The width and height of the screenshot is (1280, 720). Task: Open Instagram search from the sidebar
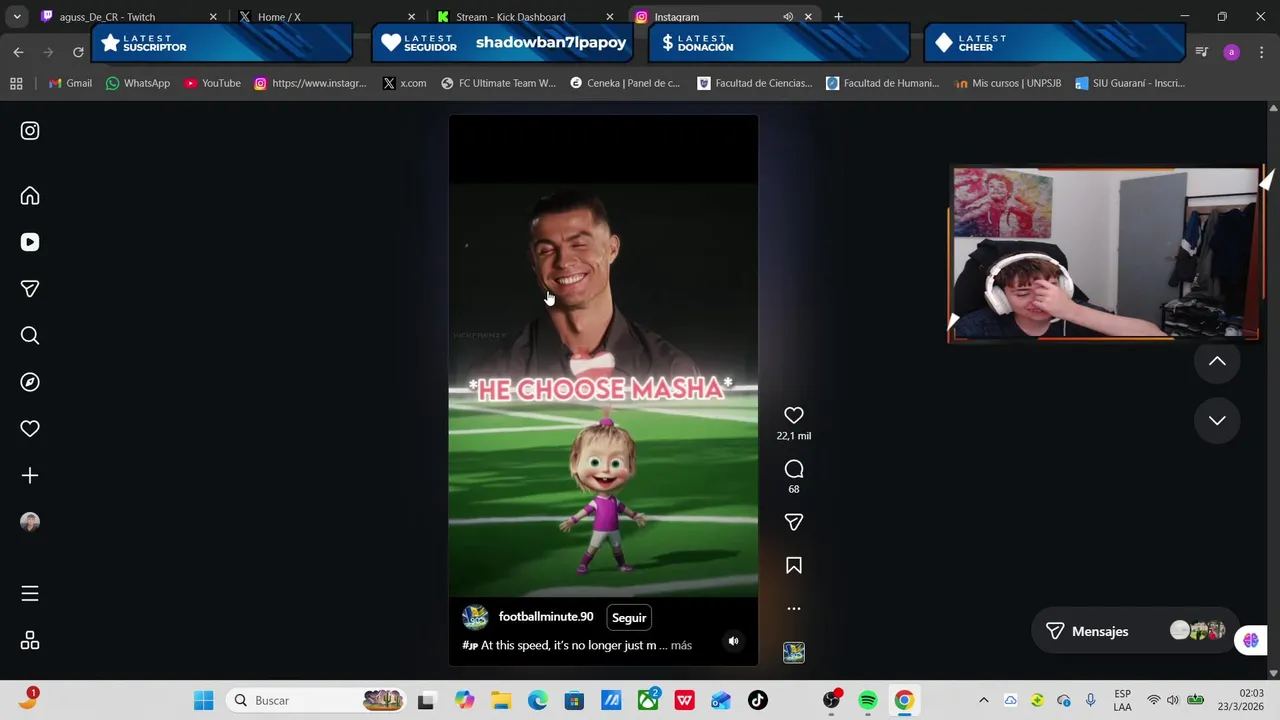[30, 336]
